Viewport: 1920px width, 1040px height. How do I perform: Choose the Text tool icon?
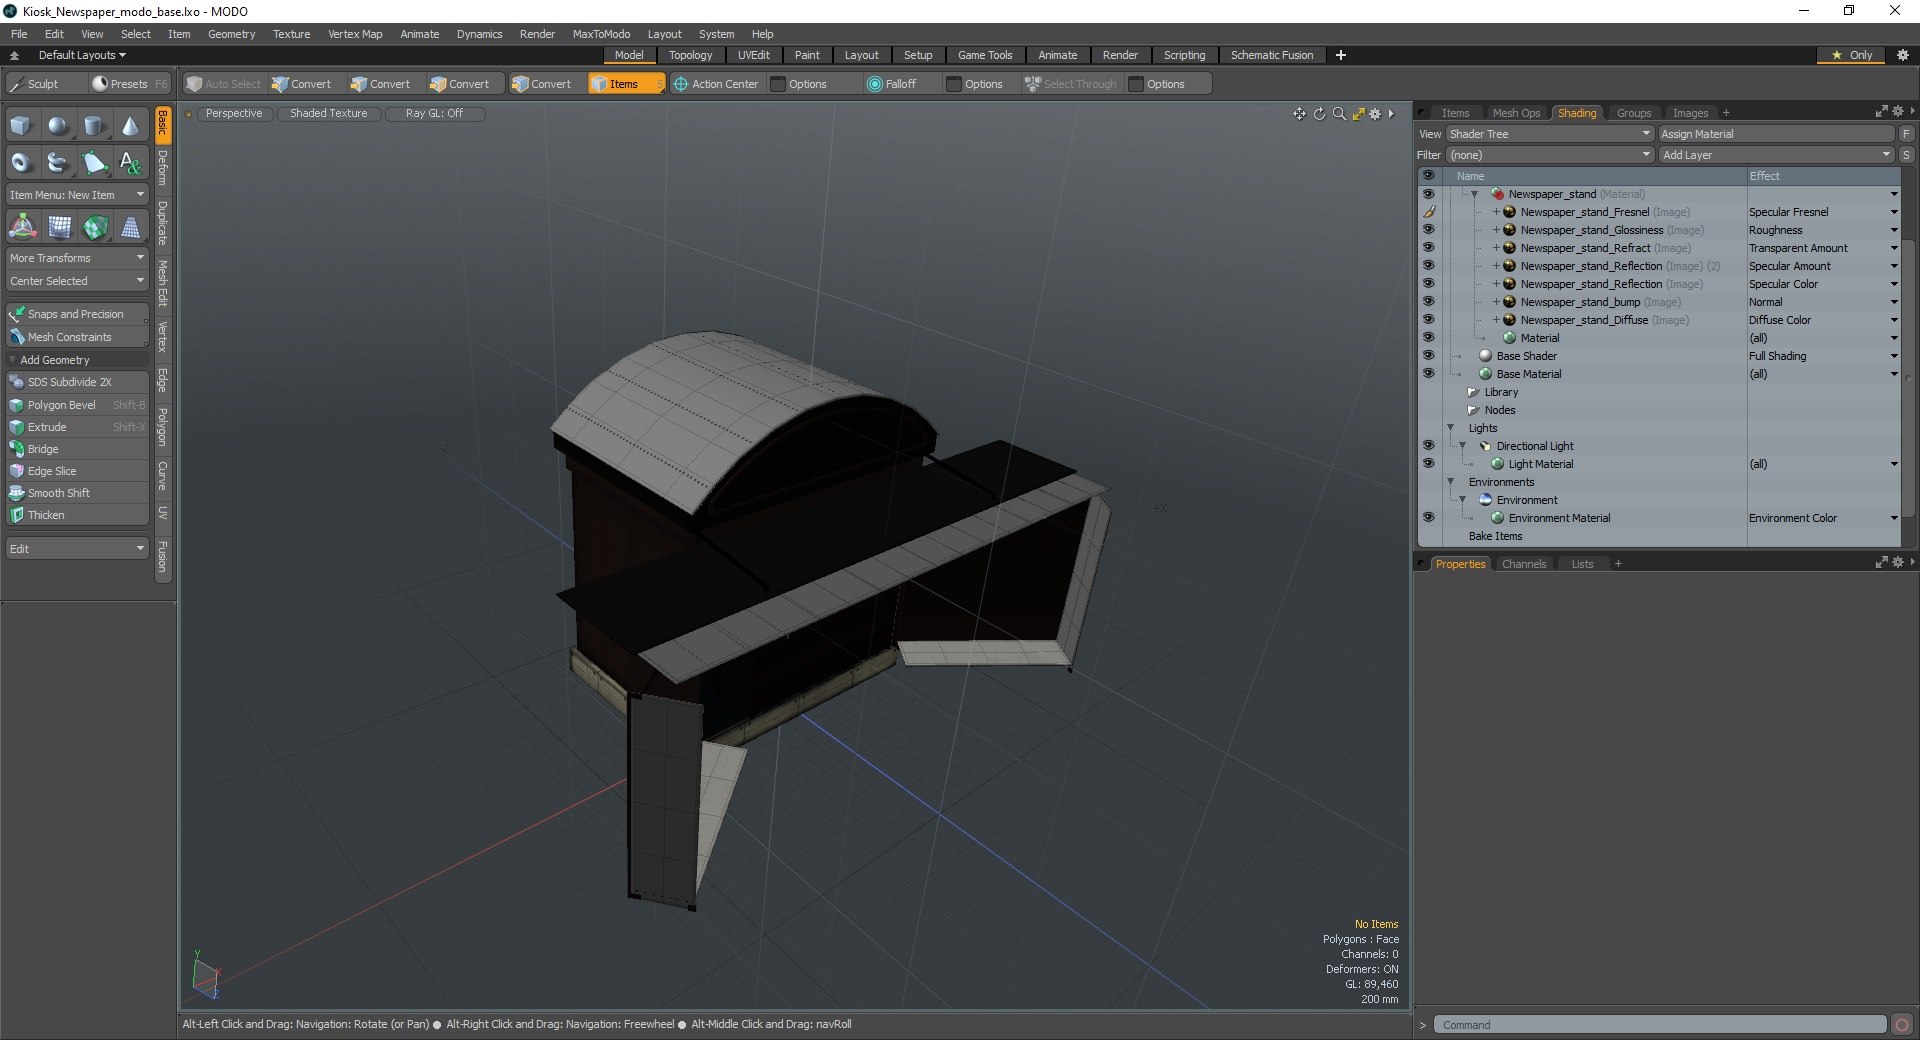(x=130, y=162)
